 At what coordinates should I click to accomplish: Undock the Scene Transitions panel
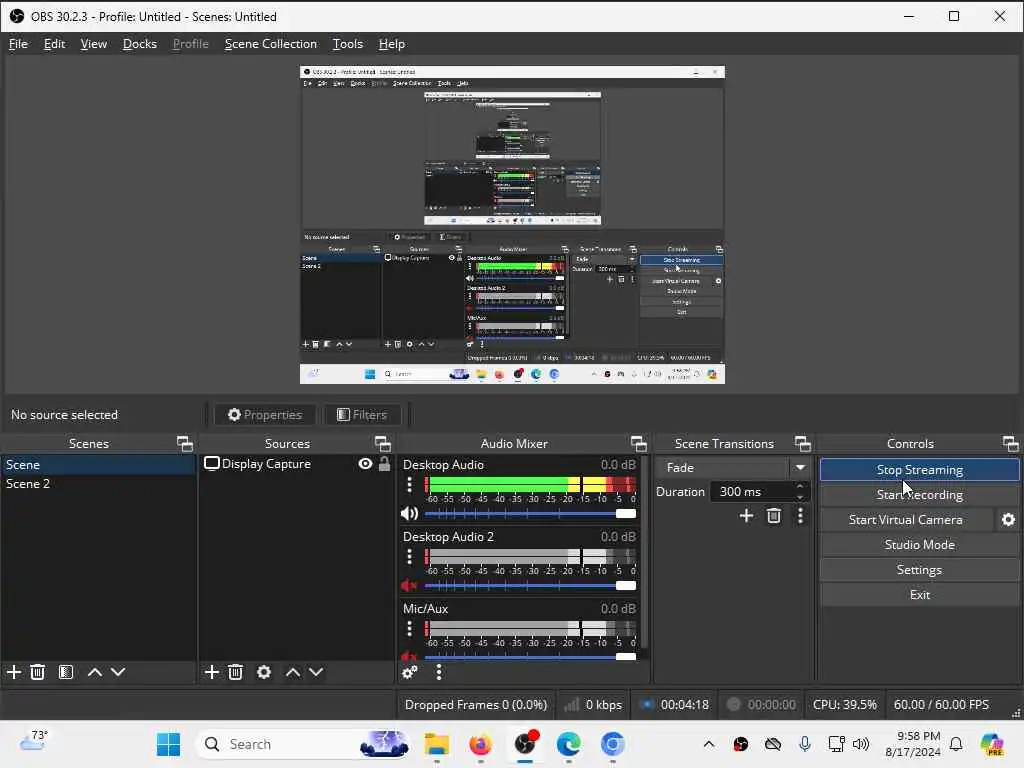pyautogui.click(x=803, y=444)
